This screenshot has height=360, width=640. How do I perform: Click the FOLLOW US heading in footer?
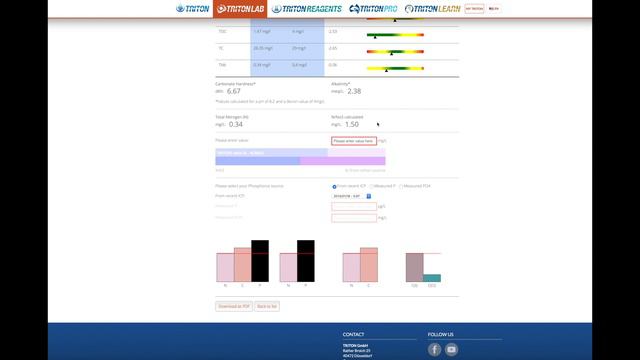pyautogui.click(x=441, y=334)
